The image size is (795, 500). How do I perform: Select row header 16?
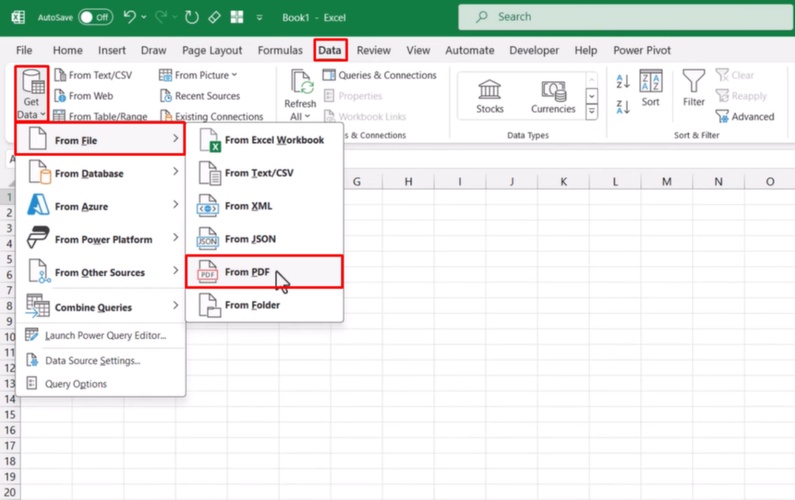[x=10, y=430]
